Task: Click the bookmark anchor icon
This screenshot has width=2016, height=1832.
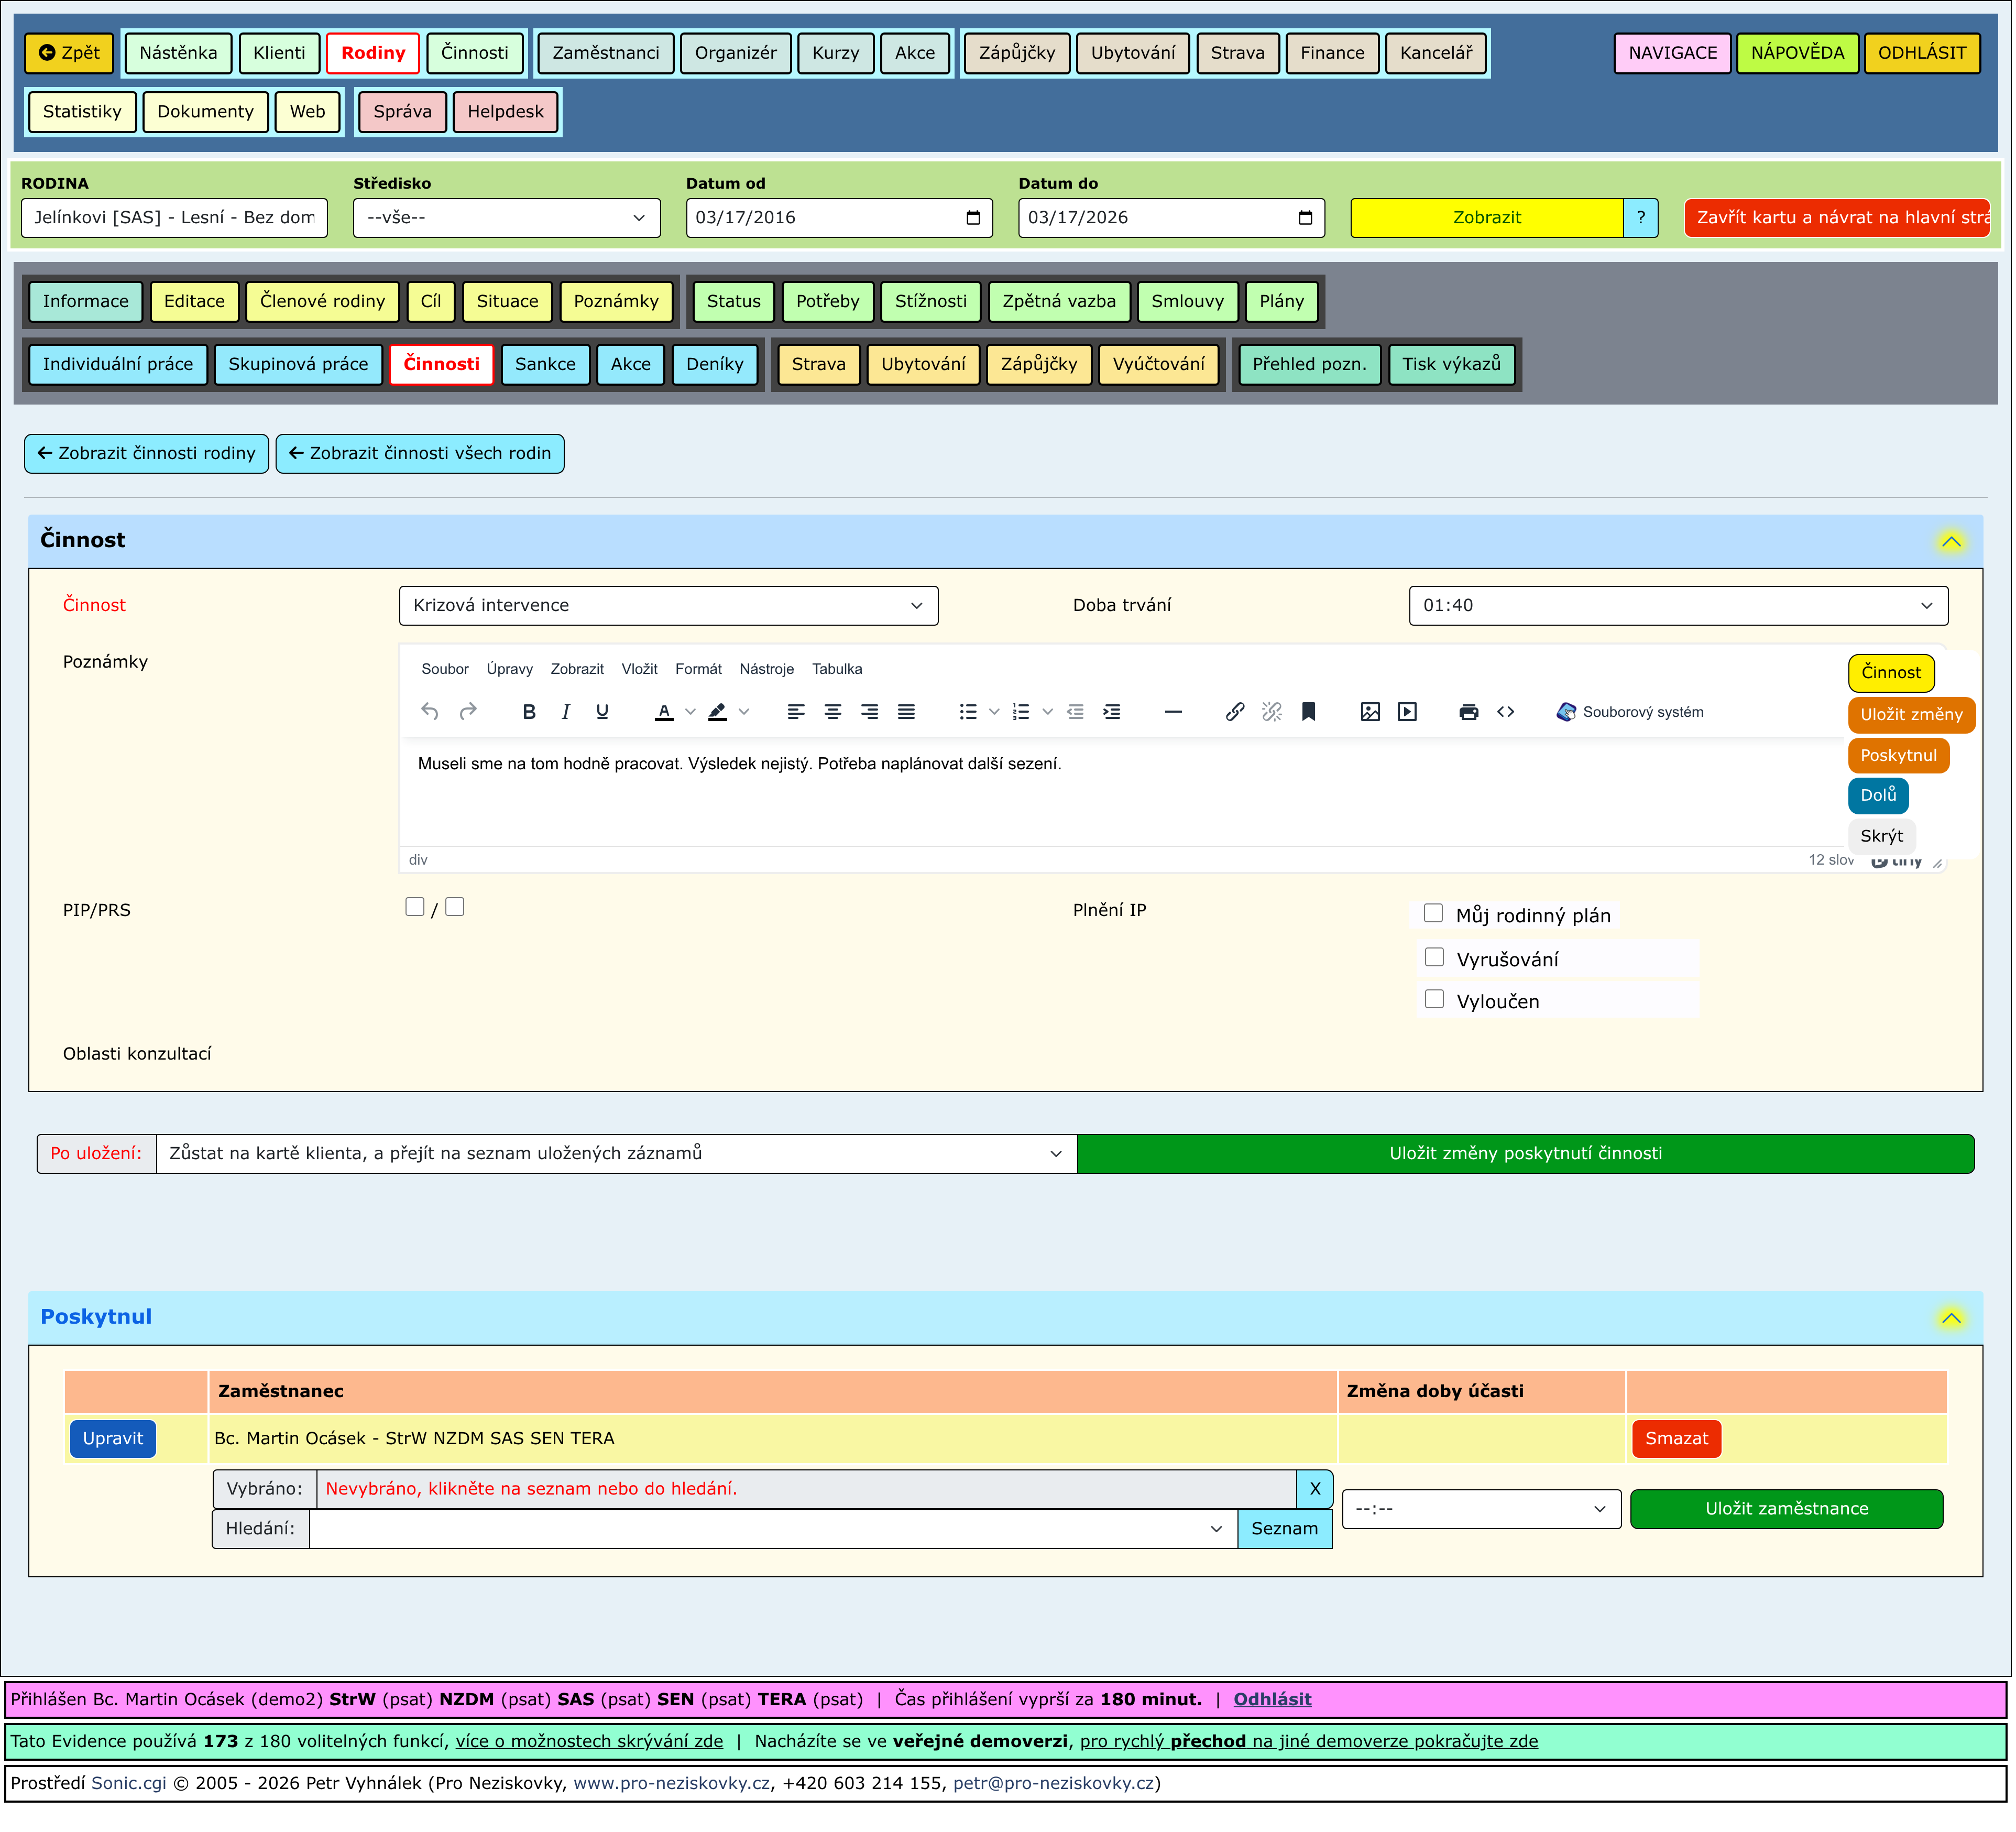Action: (1308, 712)
